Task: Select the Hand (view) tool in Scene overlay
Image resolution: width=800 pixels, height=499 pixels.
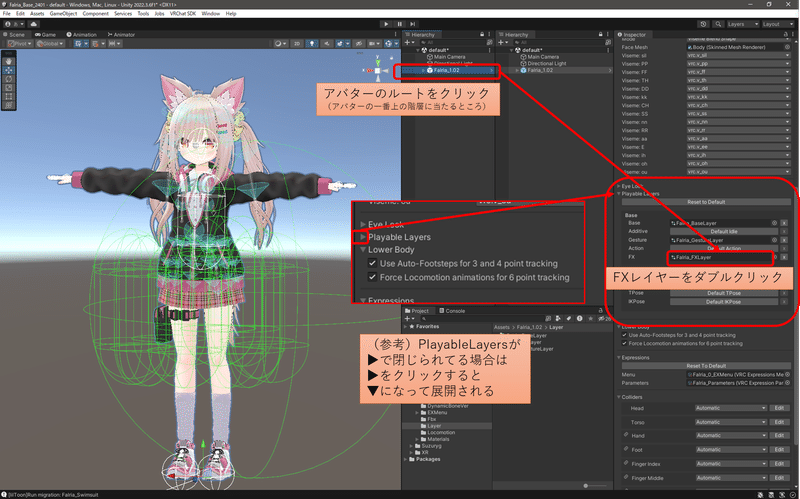Action: [9, 61]
